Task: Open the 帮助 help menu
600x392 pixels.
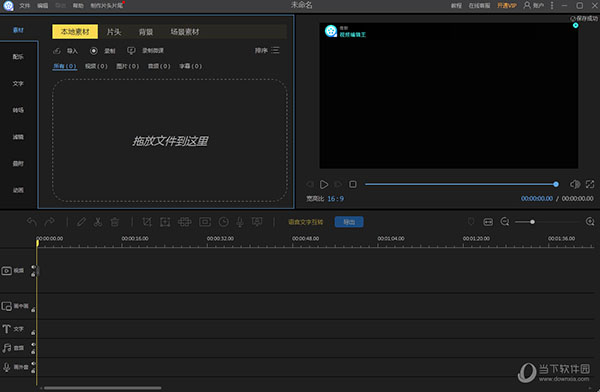Action: point(78,5)
